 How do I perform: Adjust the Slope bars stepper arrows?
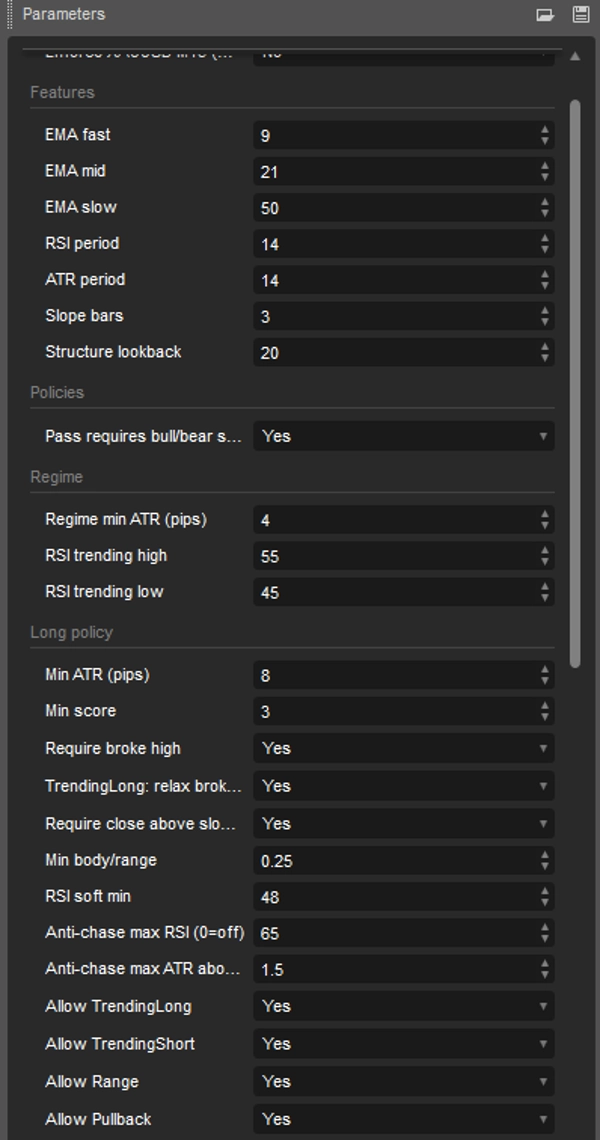coord(545,316)
